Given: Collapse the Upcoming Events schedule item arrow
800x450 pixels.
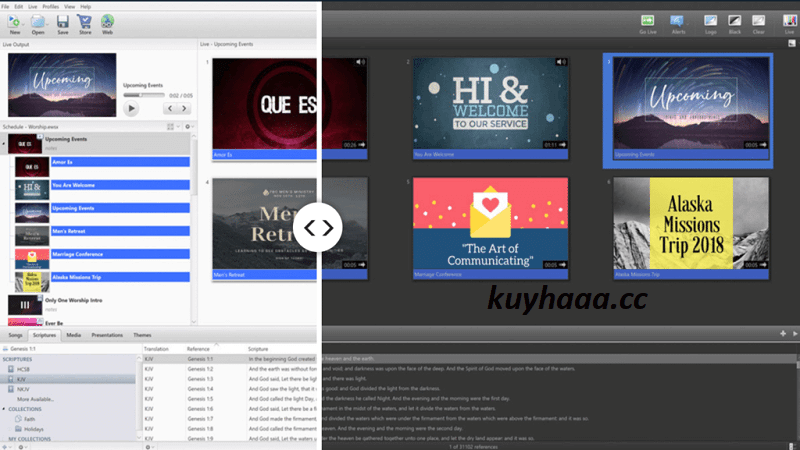Looking at the screenshot, I should (4, 144).
